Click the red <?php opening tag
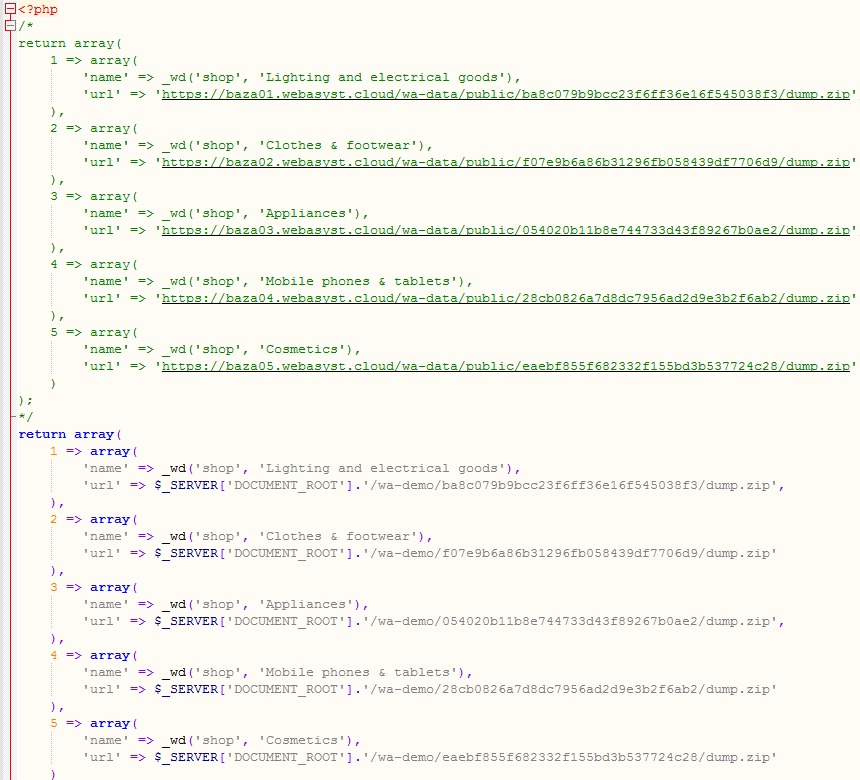Screen dimensions: 860x780 tap(38, 9)
